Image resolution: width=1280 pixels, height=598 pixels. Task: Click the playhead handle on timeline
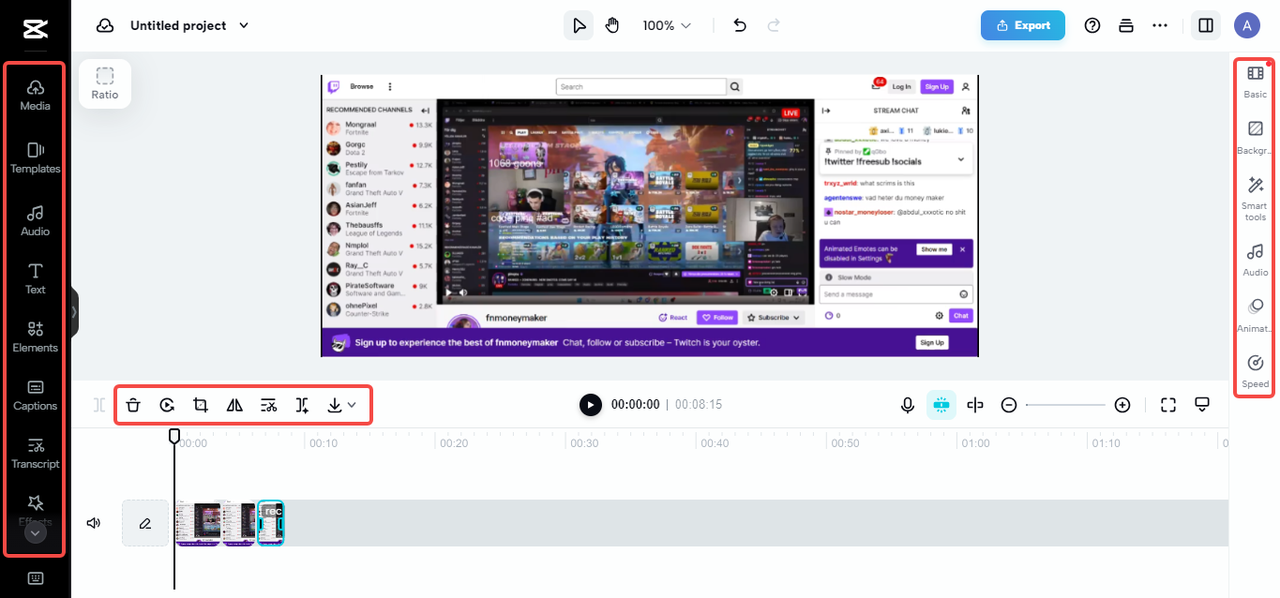coord(174,436)
